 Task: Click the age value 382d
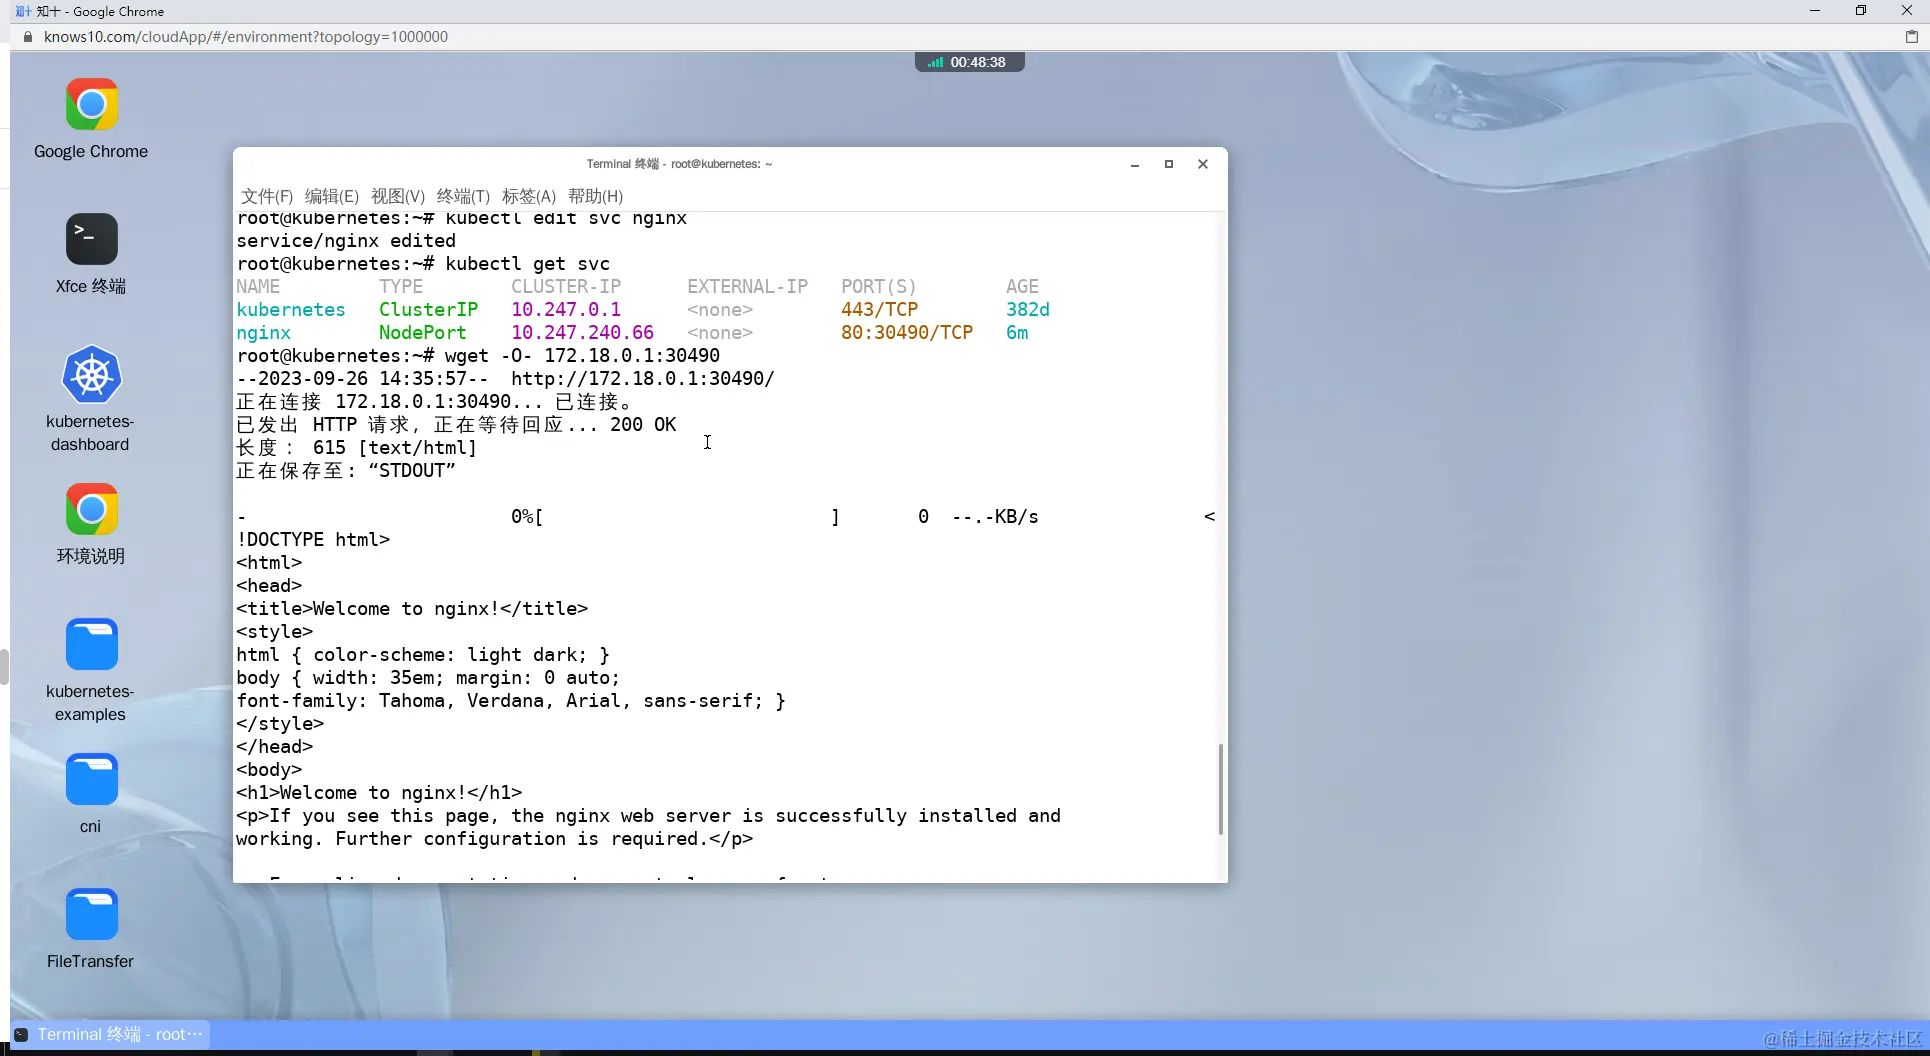coord(1028,310)
